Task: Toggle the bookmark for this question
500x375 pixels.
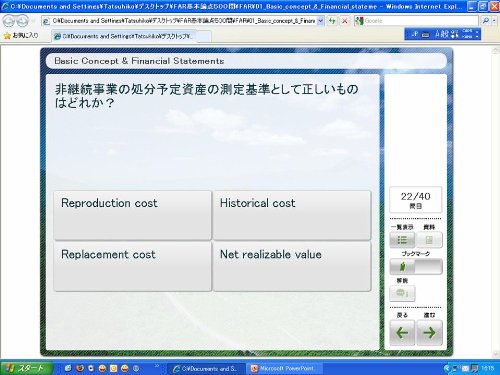Action: [416, 267]
